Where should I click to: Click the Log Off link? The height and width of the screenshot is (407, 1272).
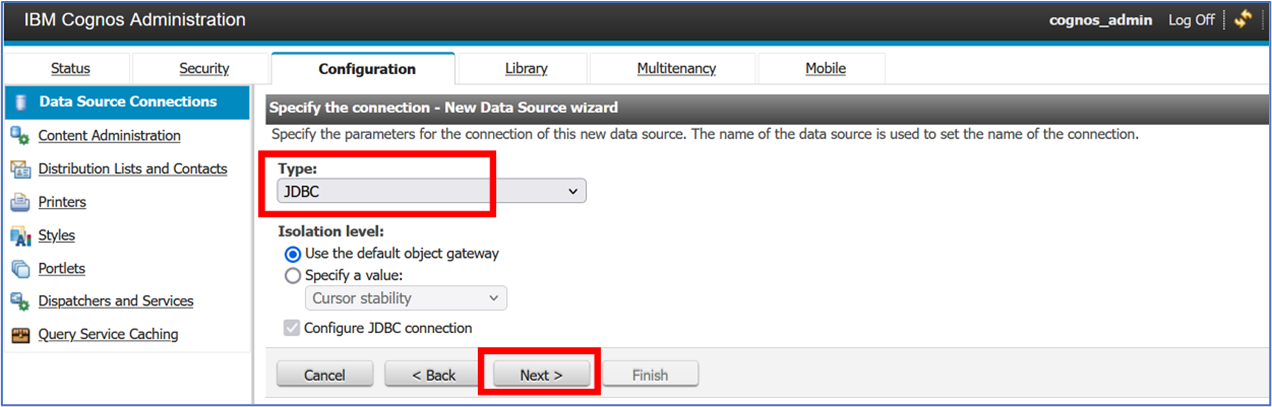1191,20
